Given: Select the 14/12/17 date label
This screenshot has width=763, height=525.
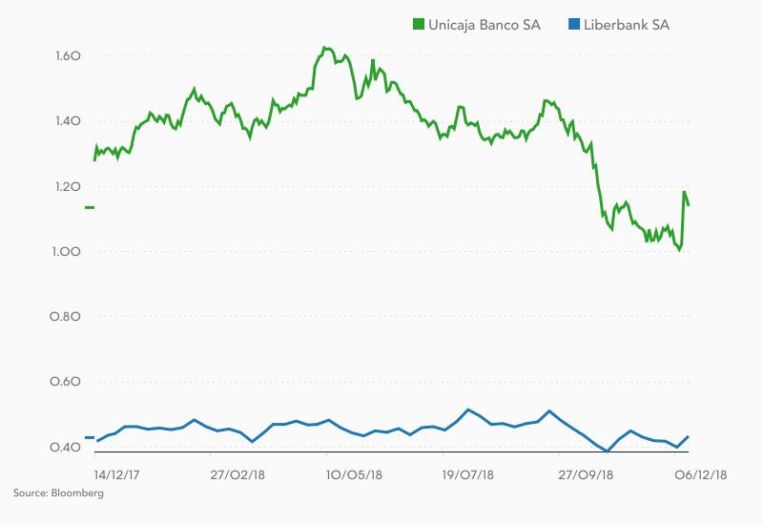Looking at the screenshot, I should point(117,474).
